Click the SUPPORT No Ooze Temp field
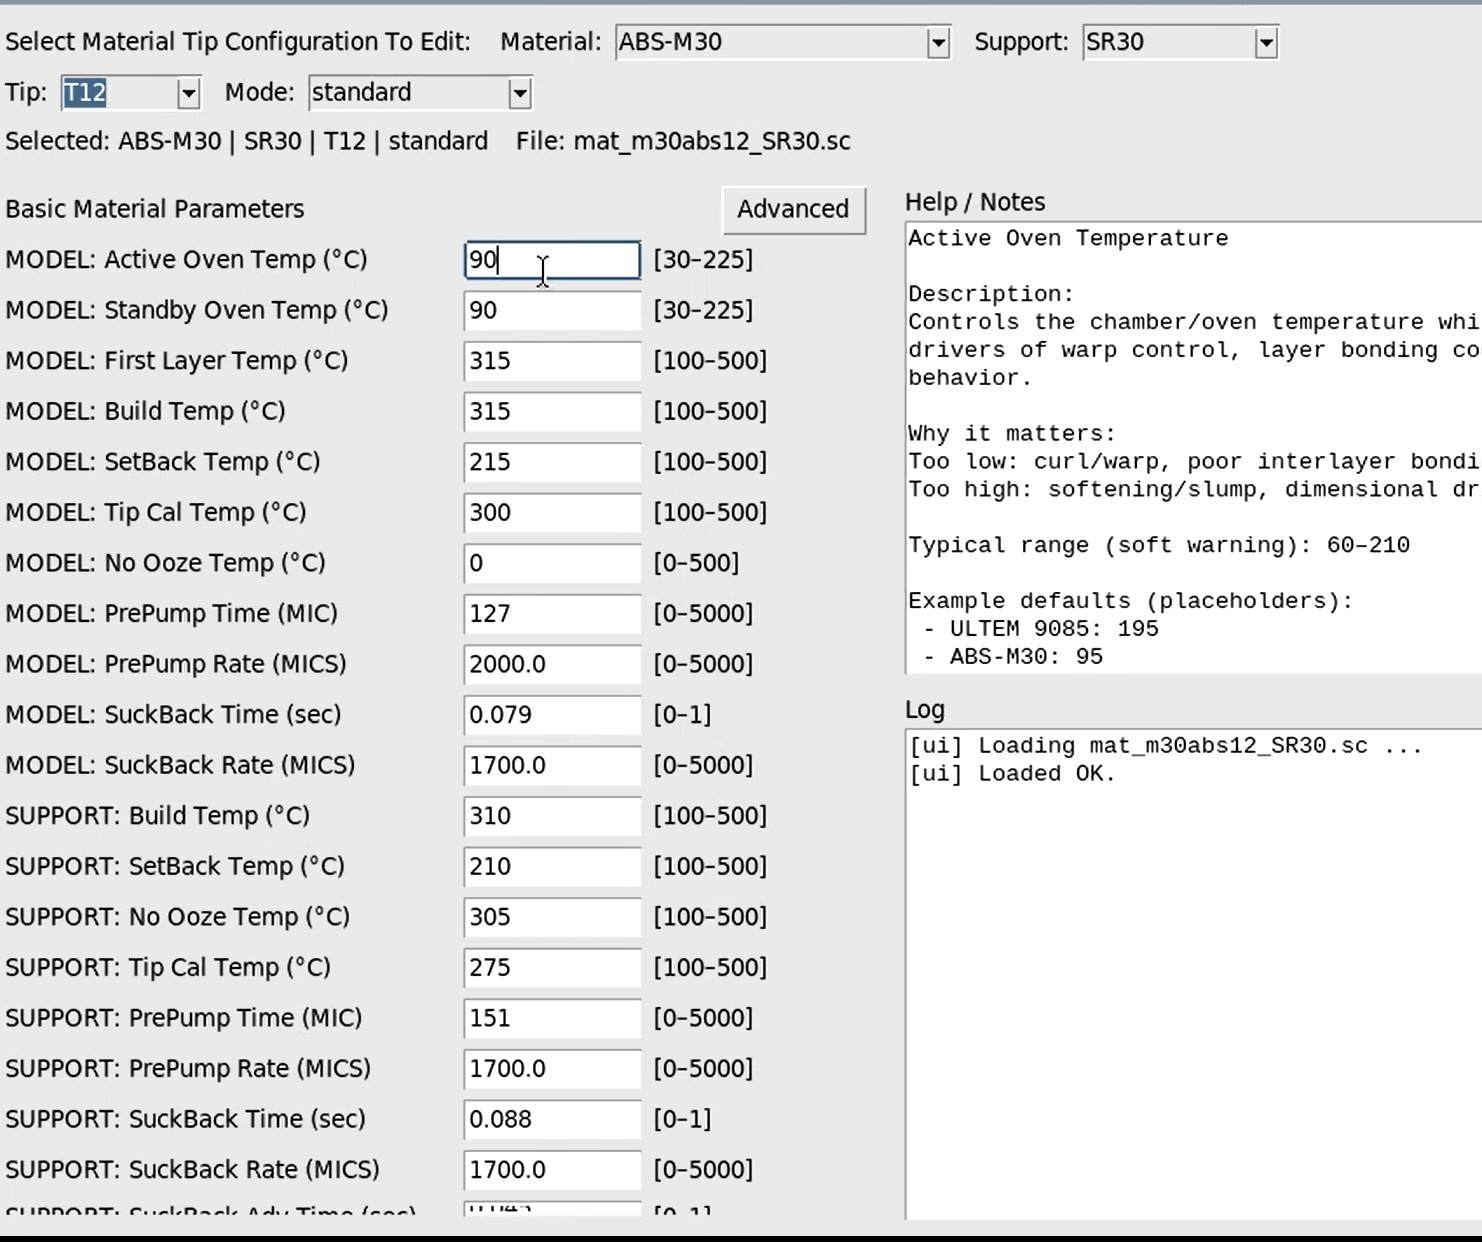The width and height of the screenshot is (1482, 1242). [x=550, y=916]
